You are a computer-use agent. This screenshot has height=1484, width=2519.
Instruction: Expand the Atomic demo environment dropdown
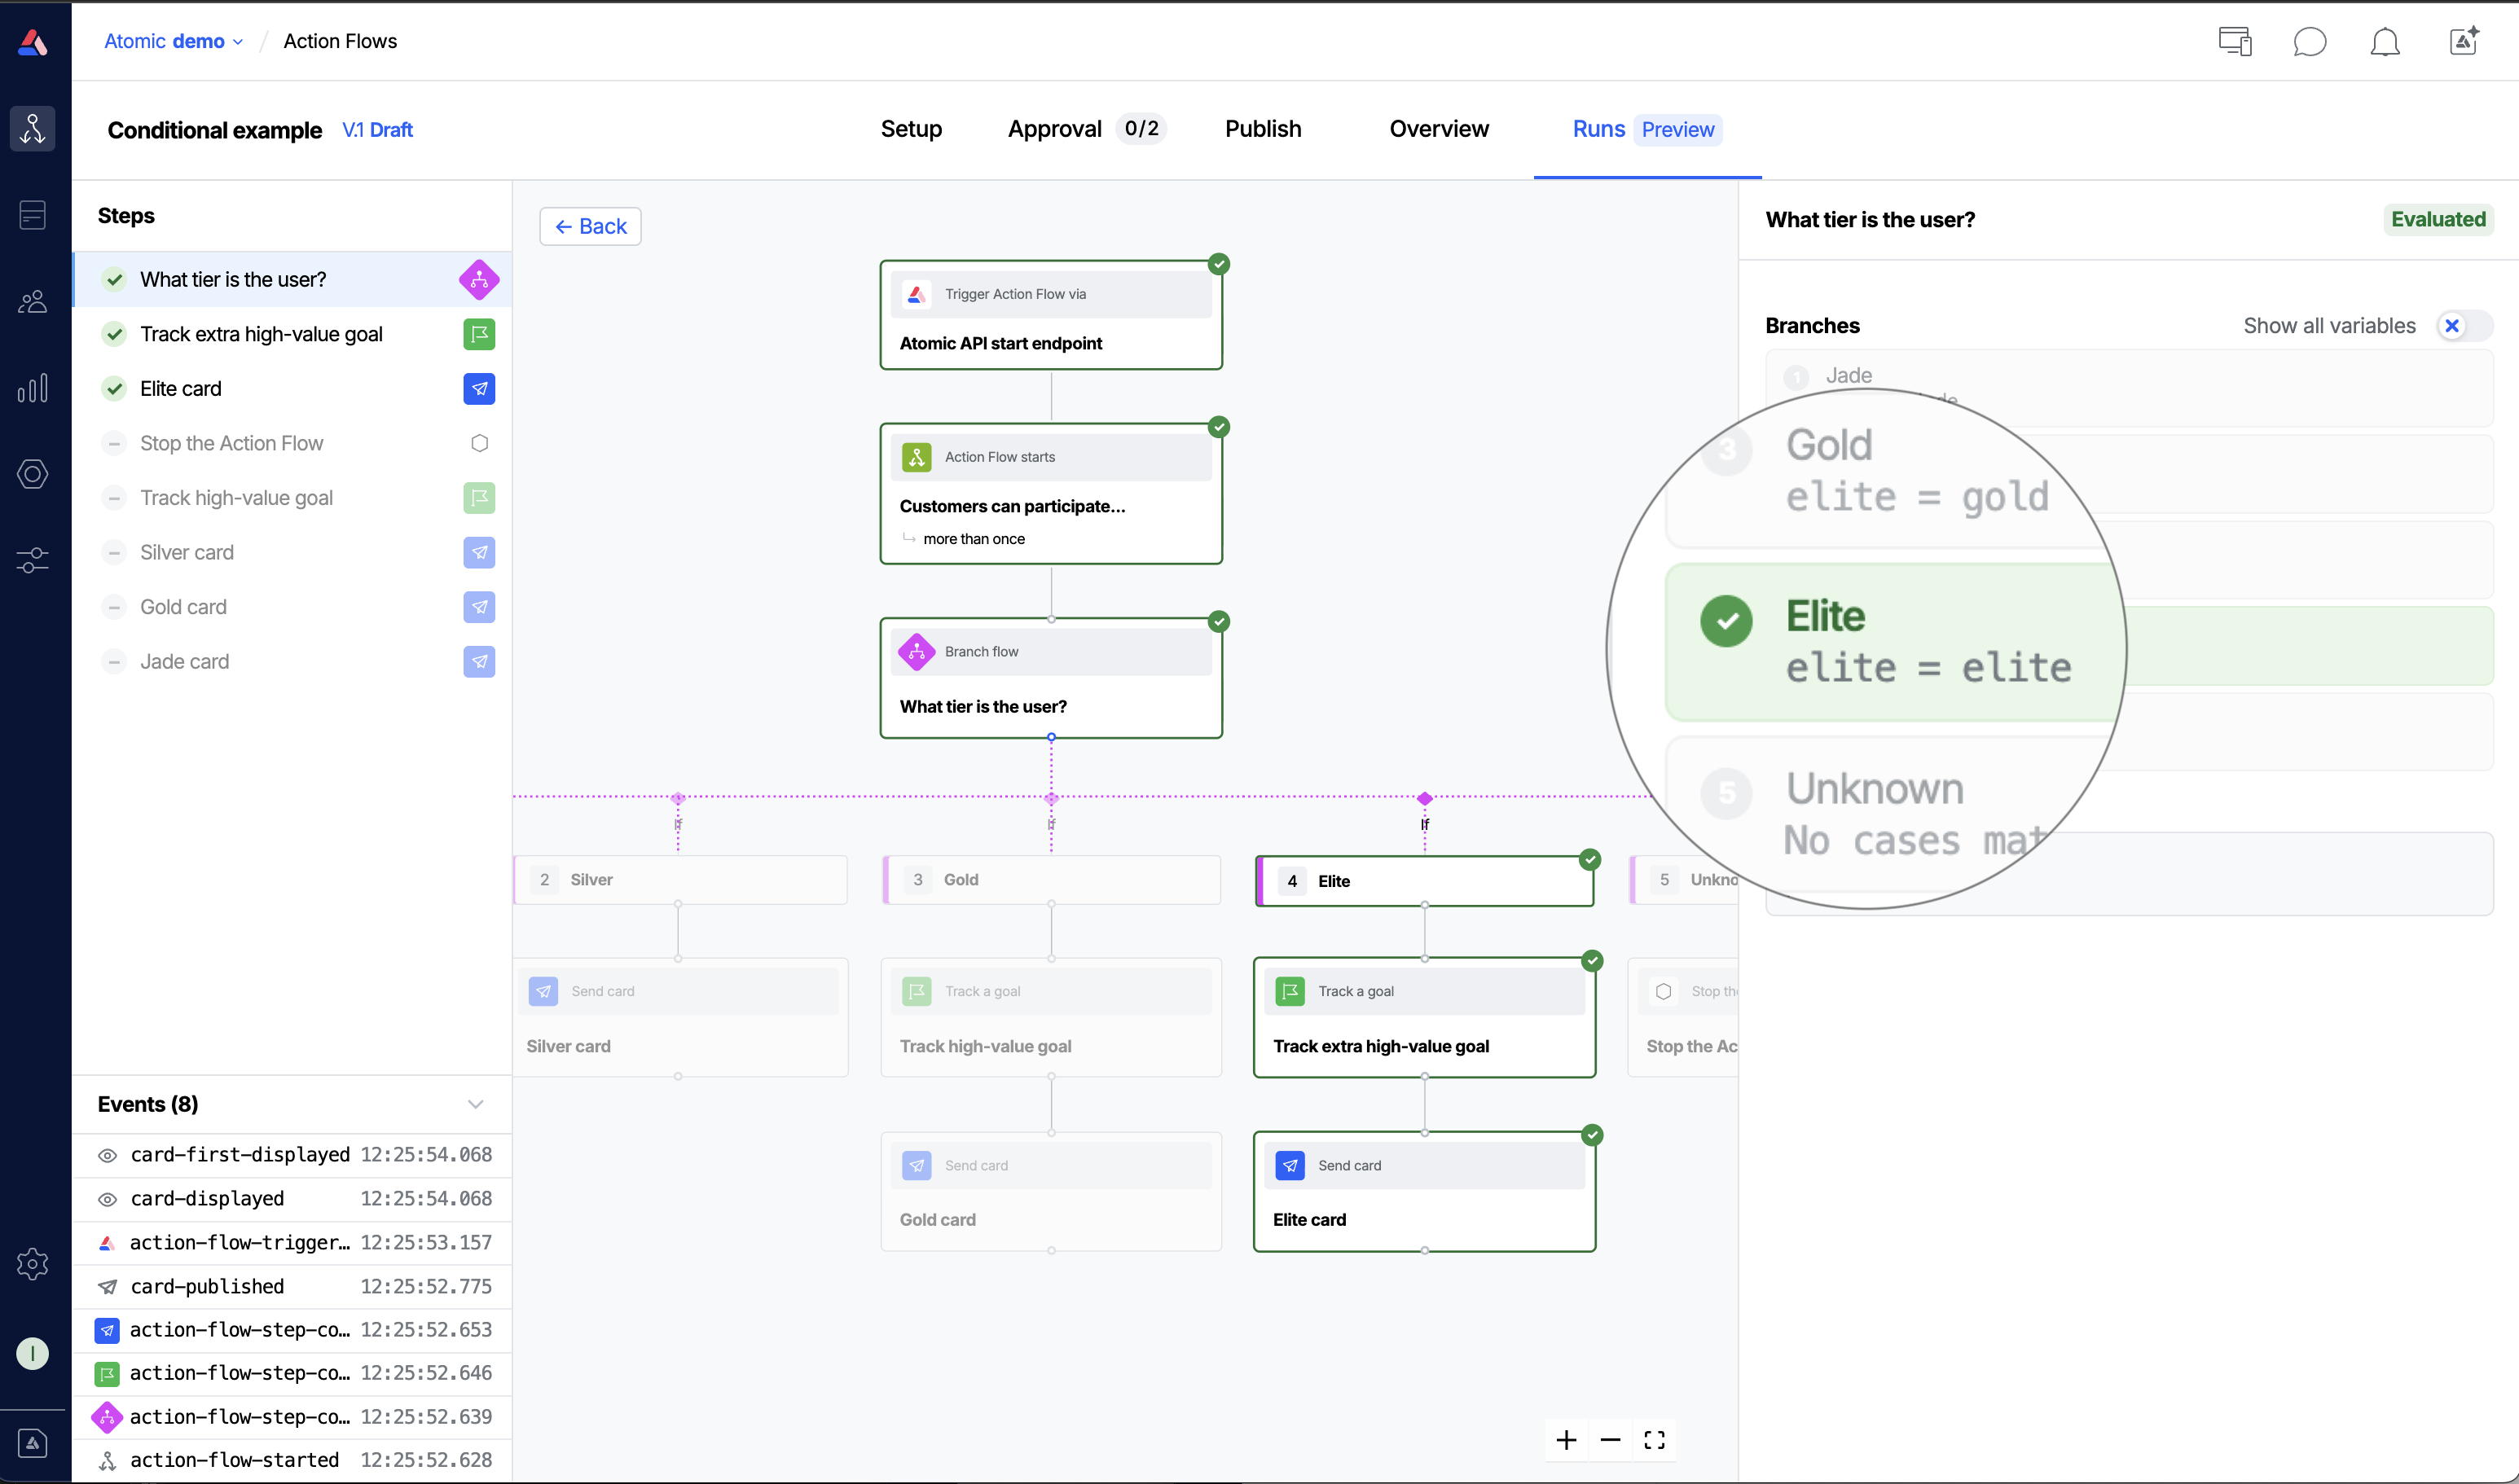(x=174, y=41)
